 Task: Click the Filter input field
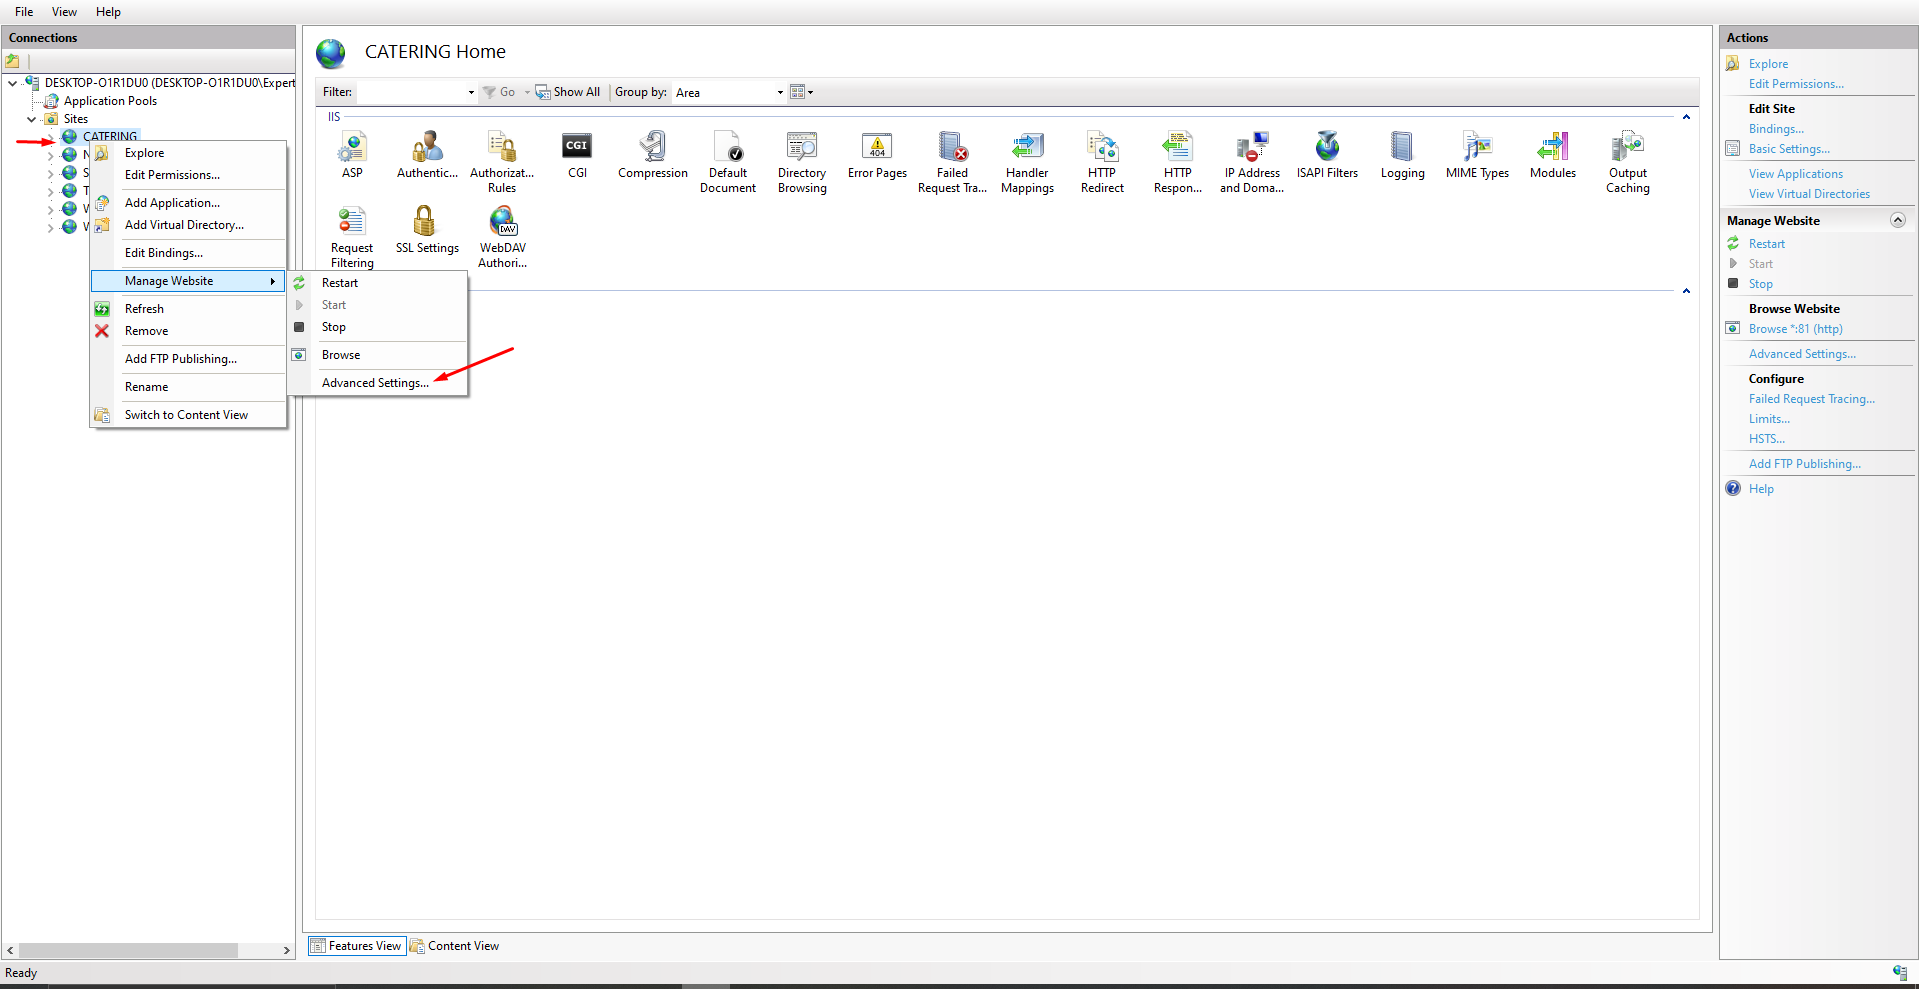point(414,93)
